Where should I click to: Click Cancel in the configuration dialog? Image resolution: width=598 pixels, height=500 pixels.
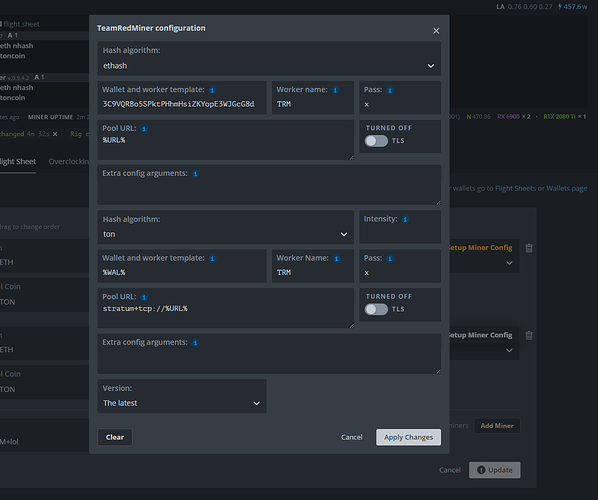click(x=352, y=437)
